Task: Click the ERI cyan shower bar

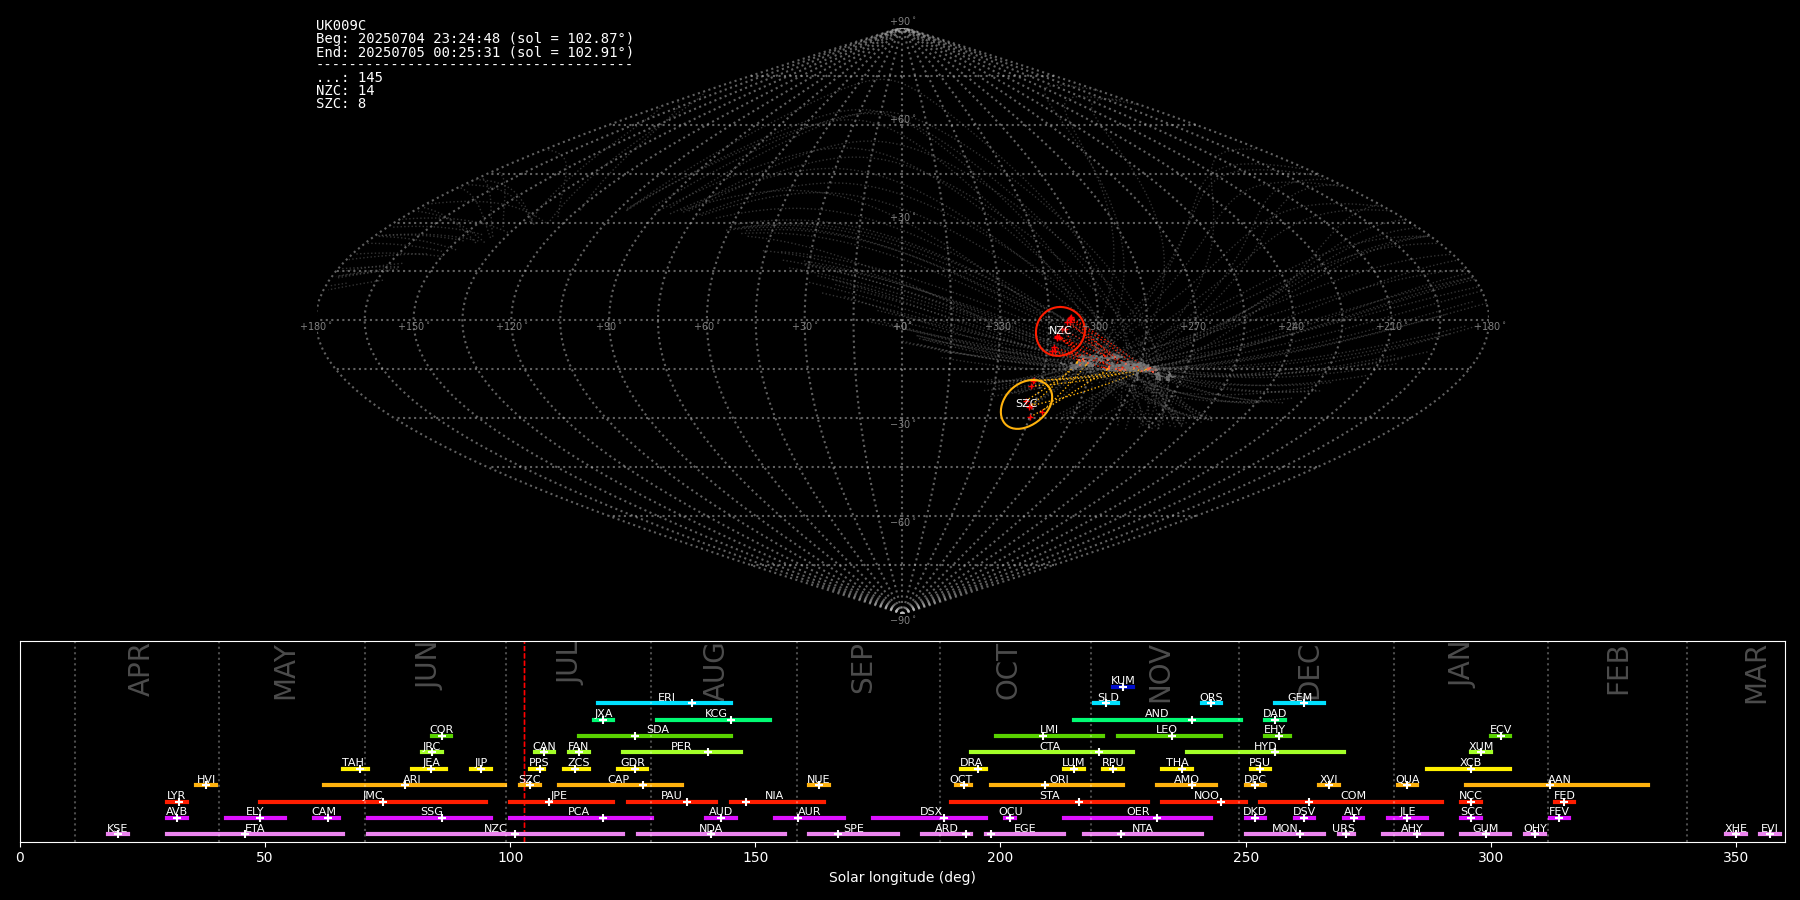Action: point(664,703)
